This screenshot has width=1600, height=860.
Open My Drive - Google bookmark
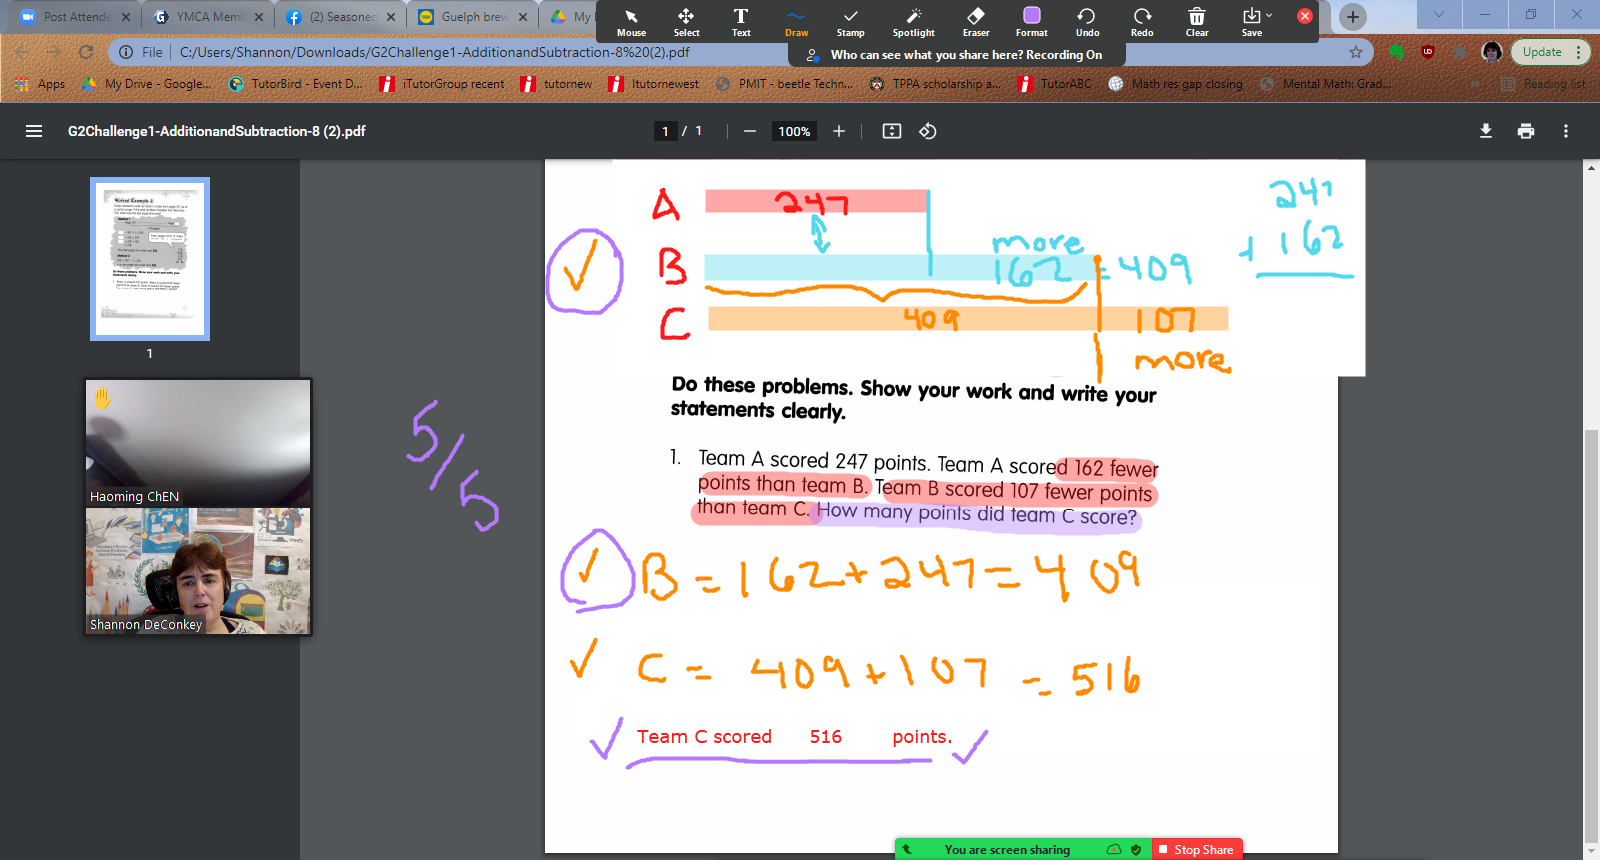pyautogui.click(x=146, y=84)
